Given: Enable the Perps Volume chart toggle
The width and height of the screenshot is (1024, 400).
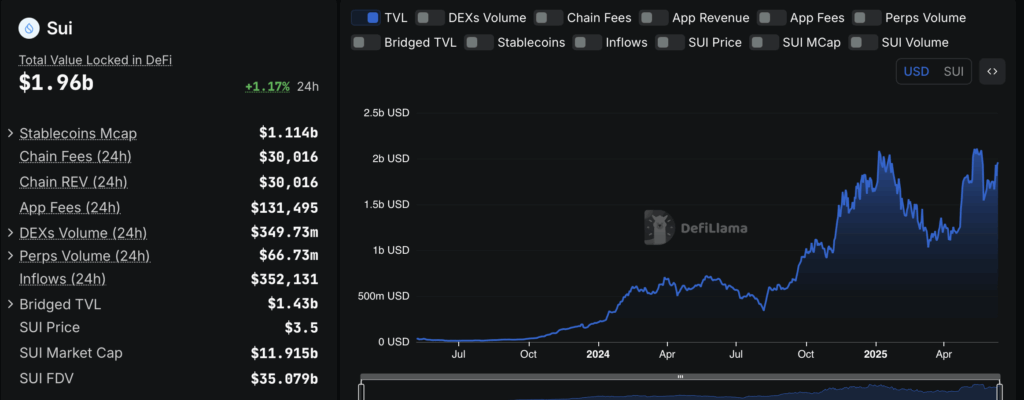Looking at the screenshot, I should coord(867,18).
